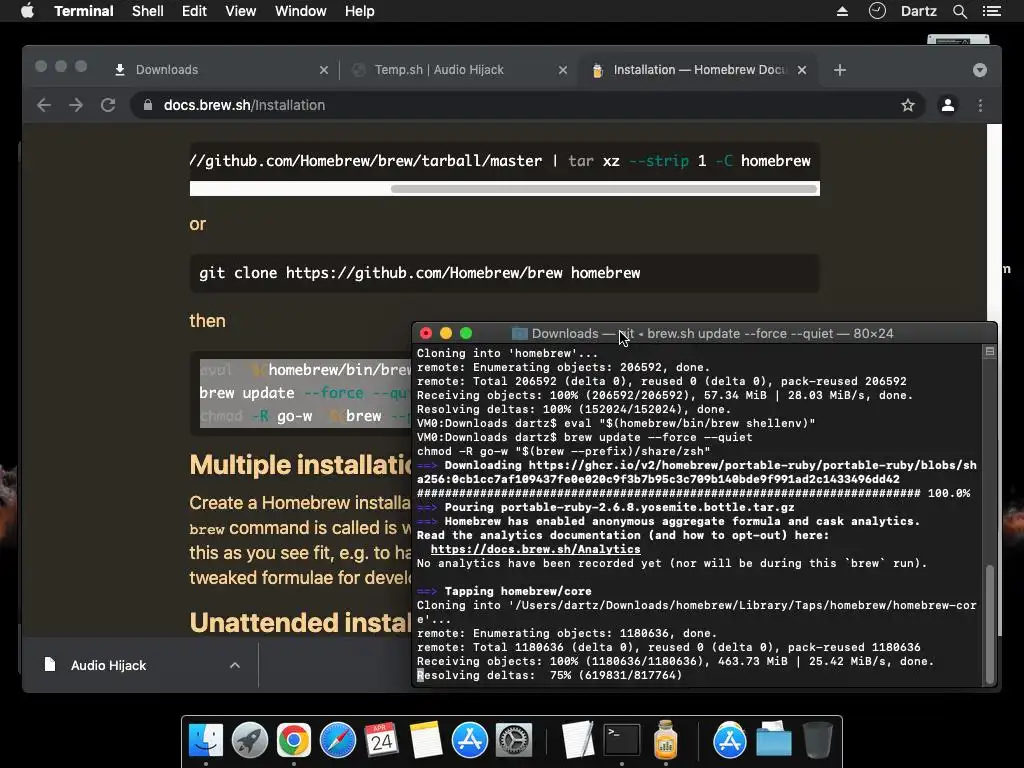Open a new Chrome tab
The height and width of the screenshot is (768, 1024).
[840, 70]
